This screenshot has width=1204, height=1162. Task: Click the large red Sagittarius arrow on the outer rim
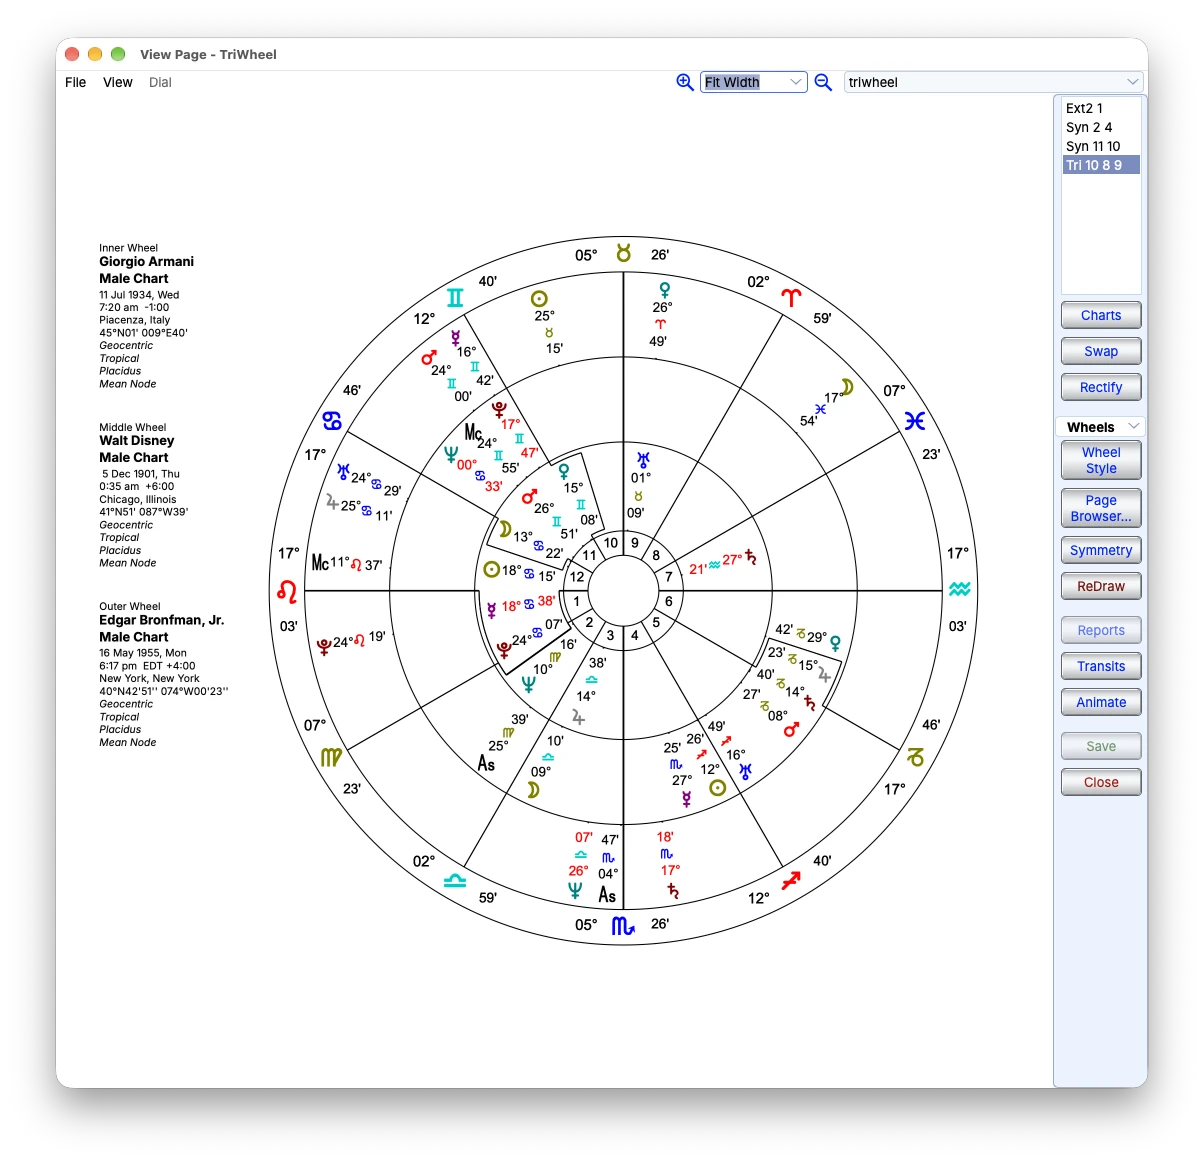tap(791, 880)
